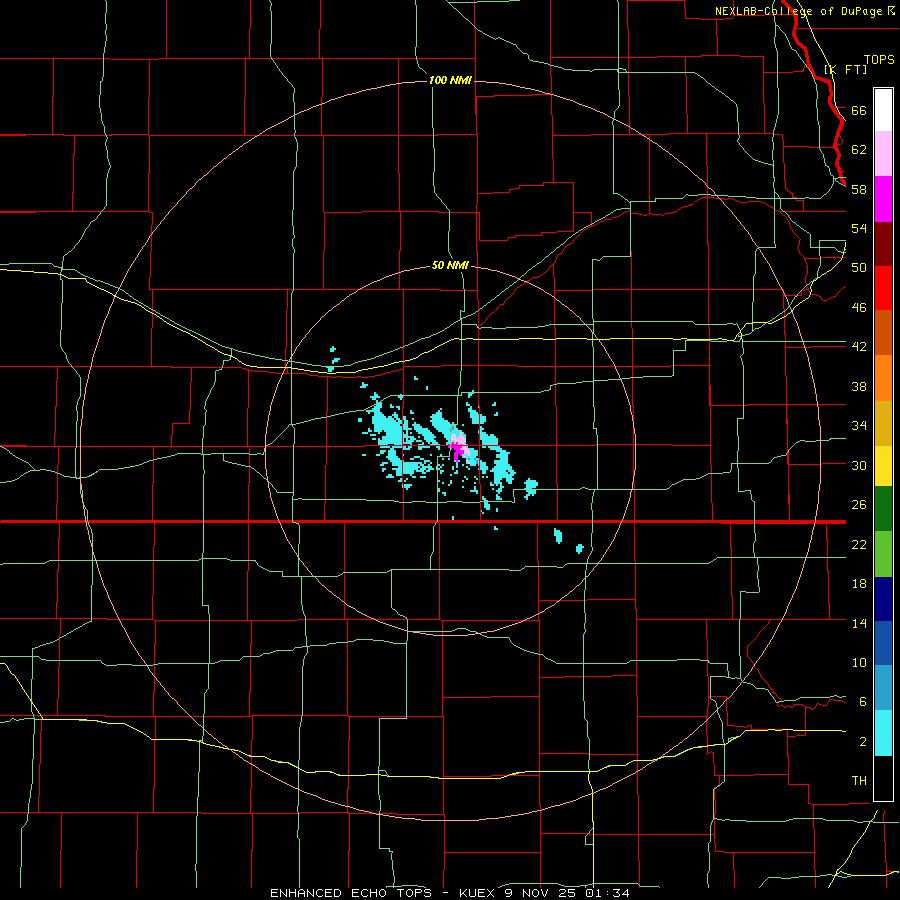Click the light pink 62 kft legend swatch

(883, 154)
